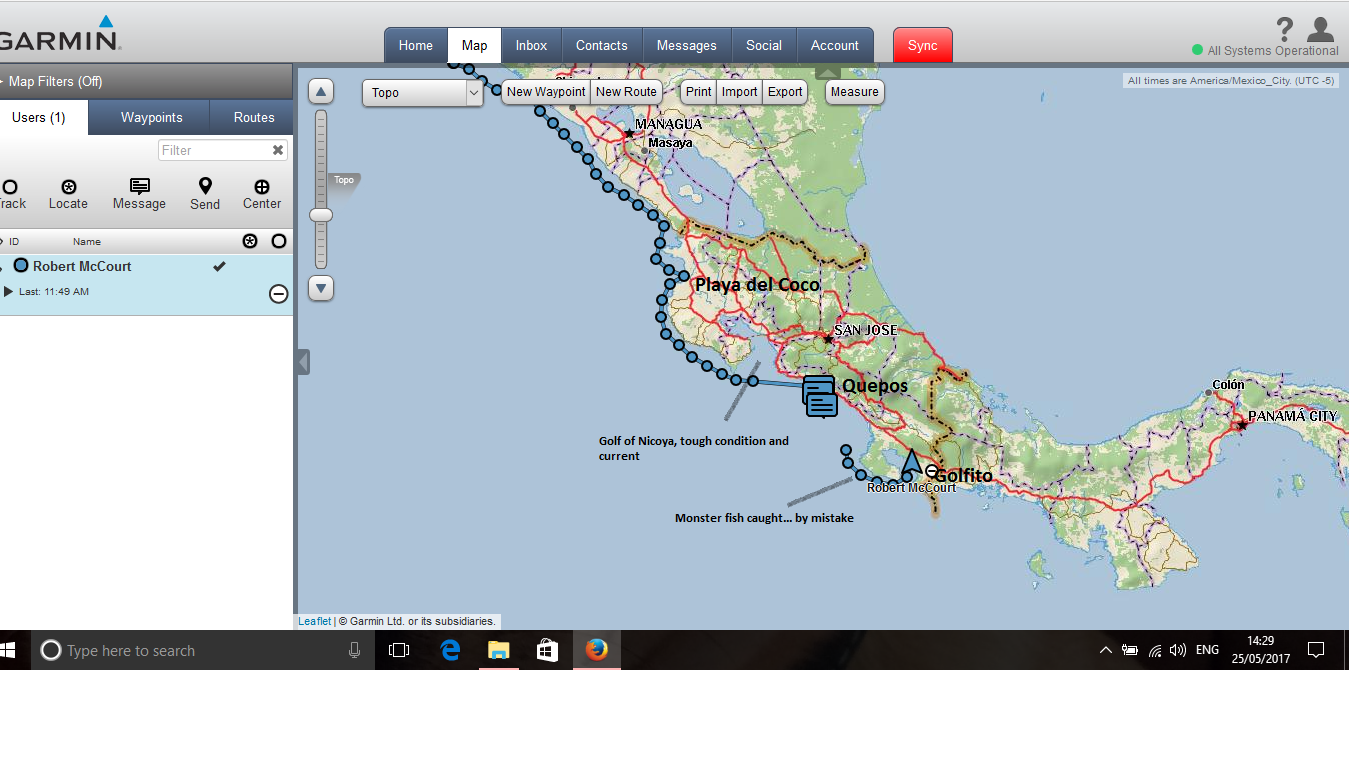Image resolution: width=1366 pixels, height=768 pixels.
Task: Click the New Waypoint button
Action: click(x=545, y=91)
